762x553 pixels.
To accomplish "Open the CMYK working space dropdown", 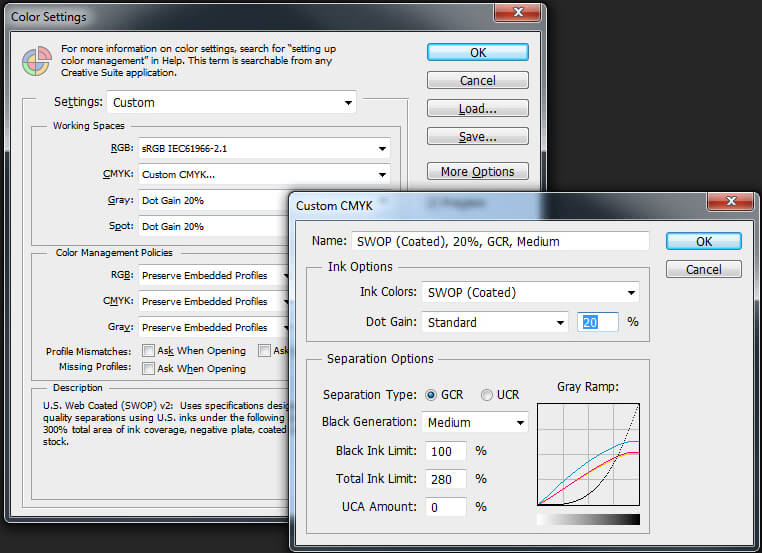I will click(x=263, y=175).
